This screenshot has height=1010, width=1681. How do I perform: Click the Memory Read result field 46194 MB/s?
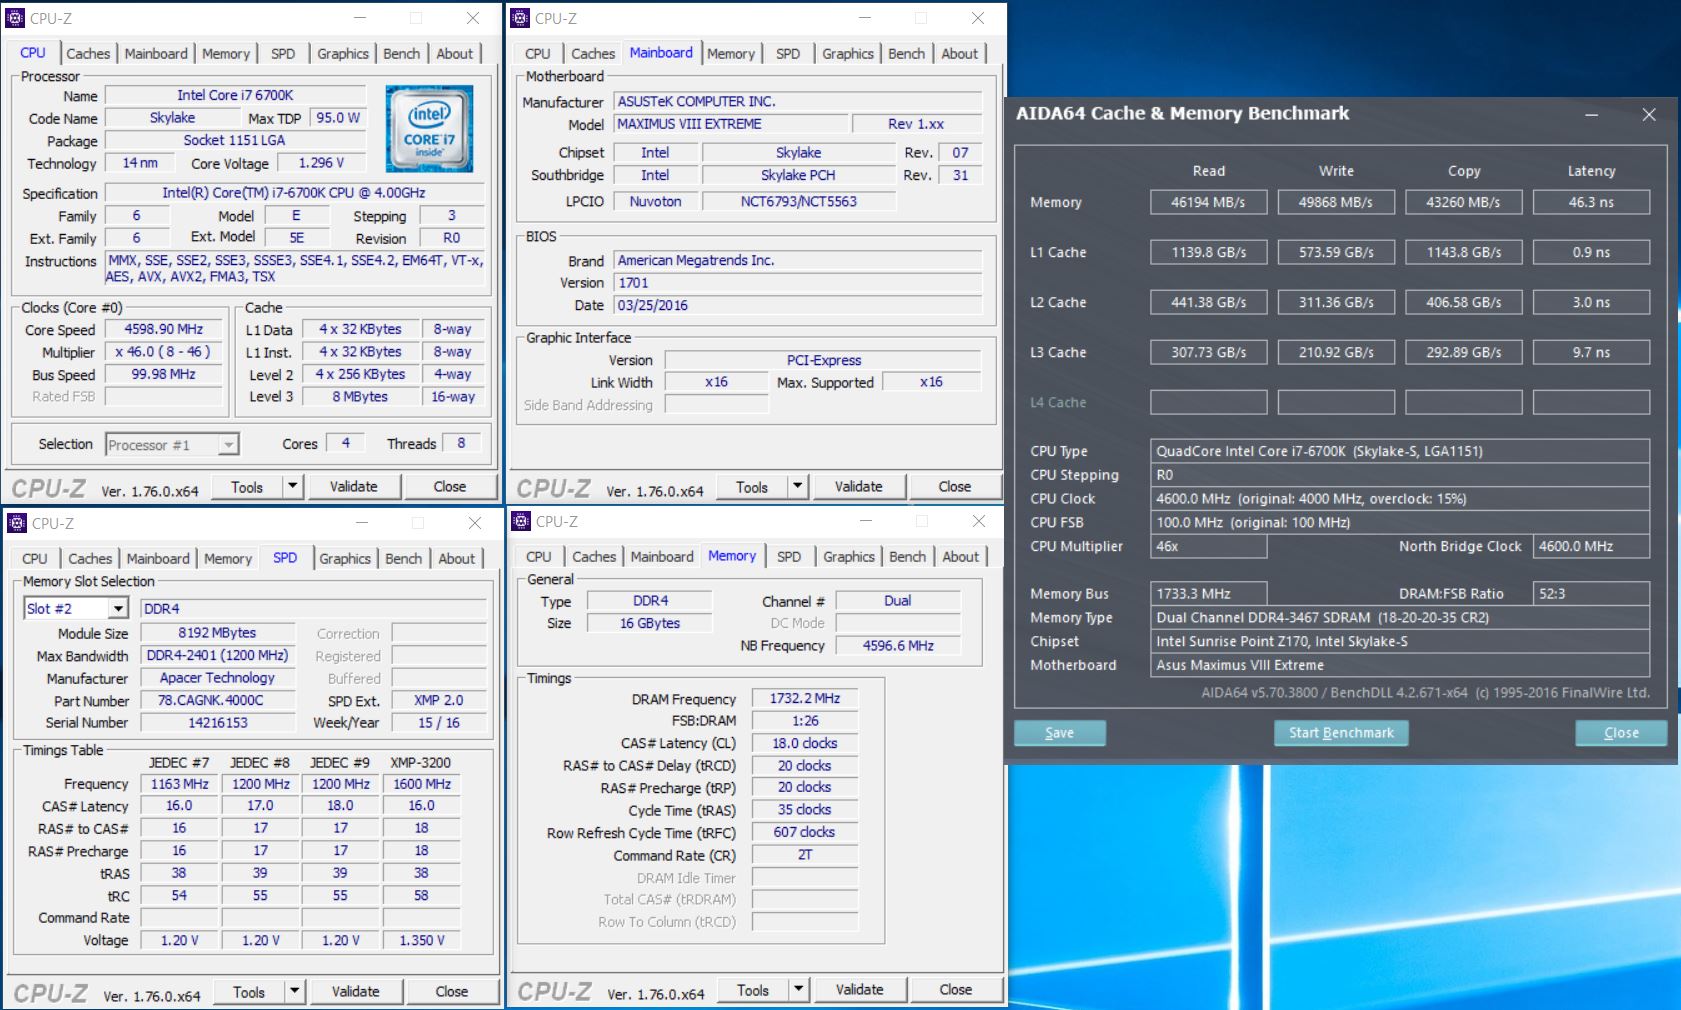tap(1208, 202)
